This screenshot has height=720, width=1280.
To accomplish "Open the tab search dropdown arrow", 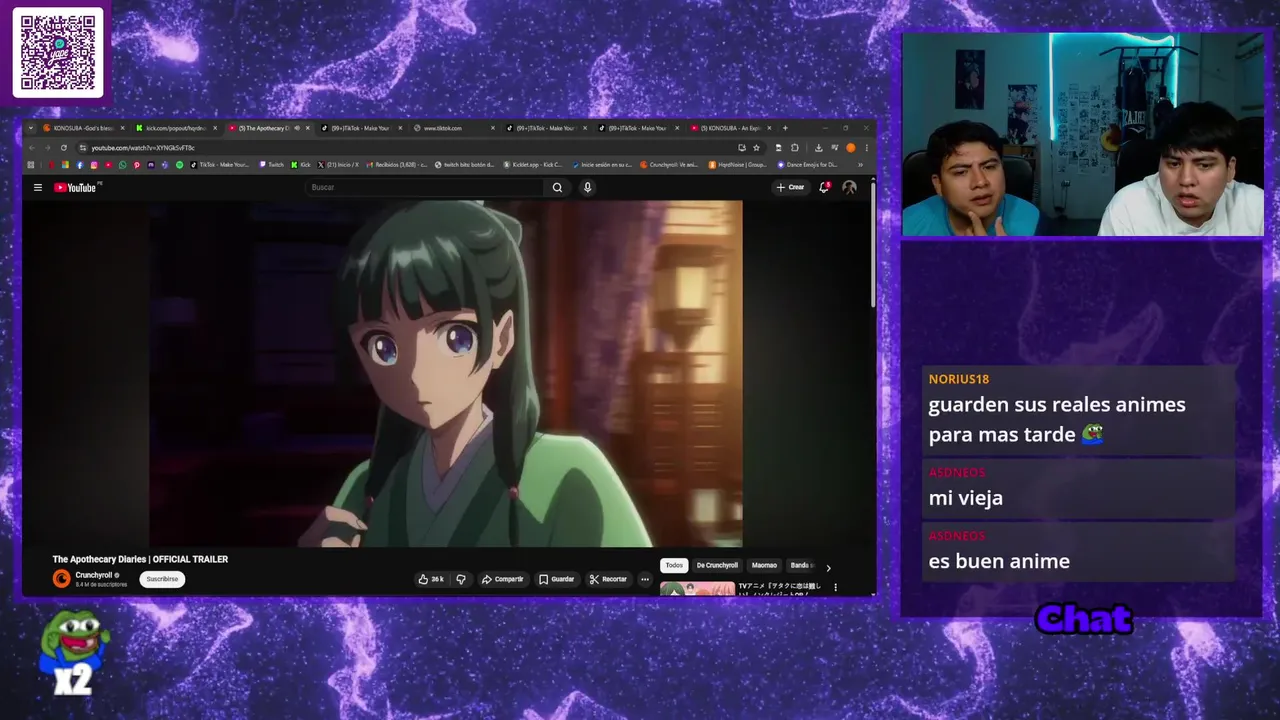I will [31, 128].
